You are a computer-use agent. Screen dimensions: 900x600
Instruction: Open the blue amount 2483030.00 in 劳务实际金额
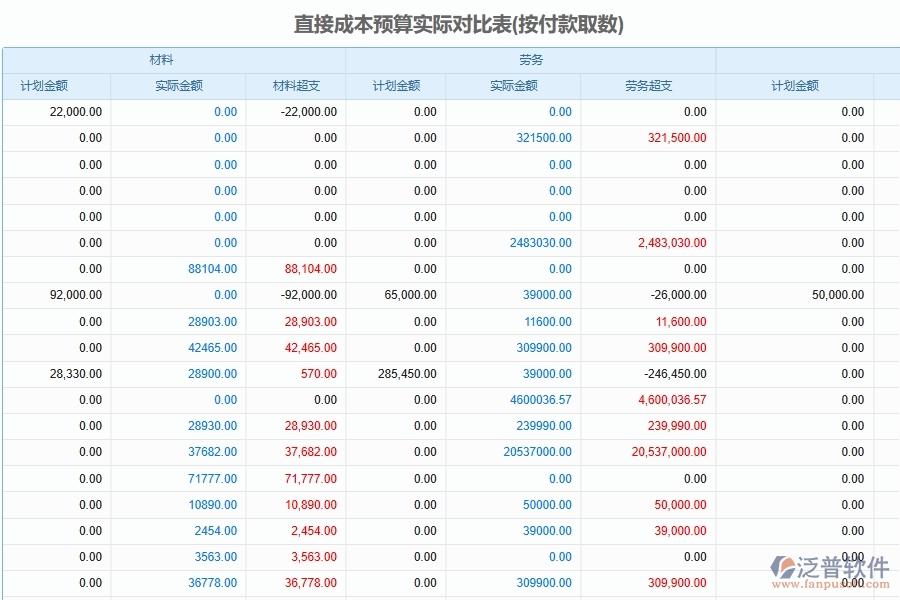[540, 243]
